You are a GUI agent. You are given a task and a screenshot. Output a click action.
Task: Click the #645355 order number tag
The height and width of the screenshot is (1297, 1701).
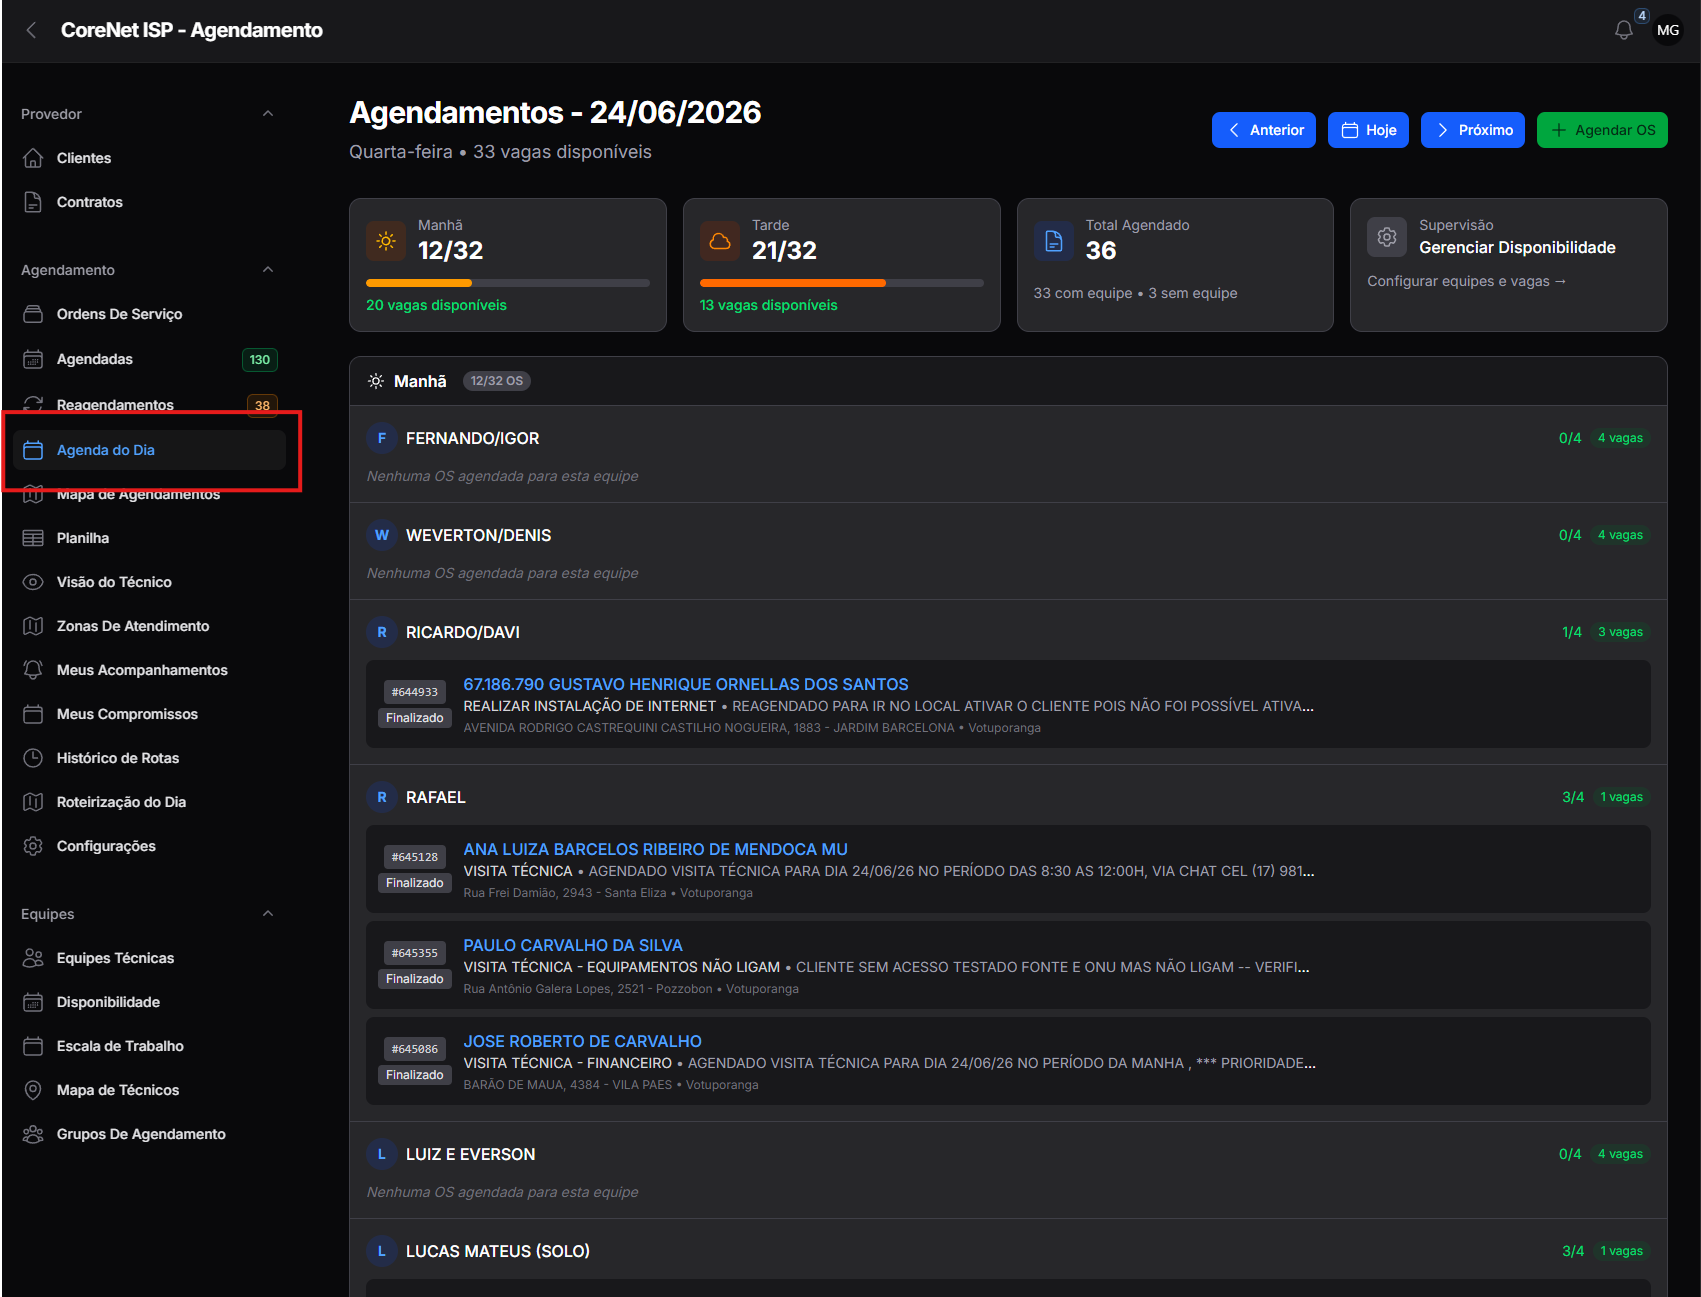(415, 953)
